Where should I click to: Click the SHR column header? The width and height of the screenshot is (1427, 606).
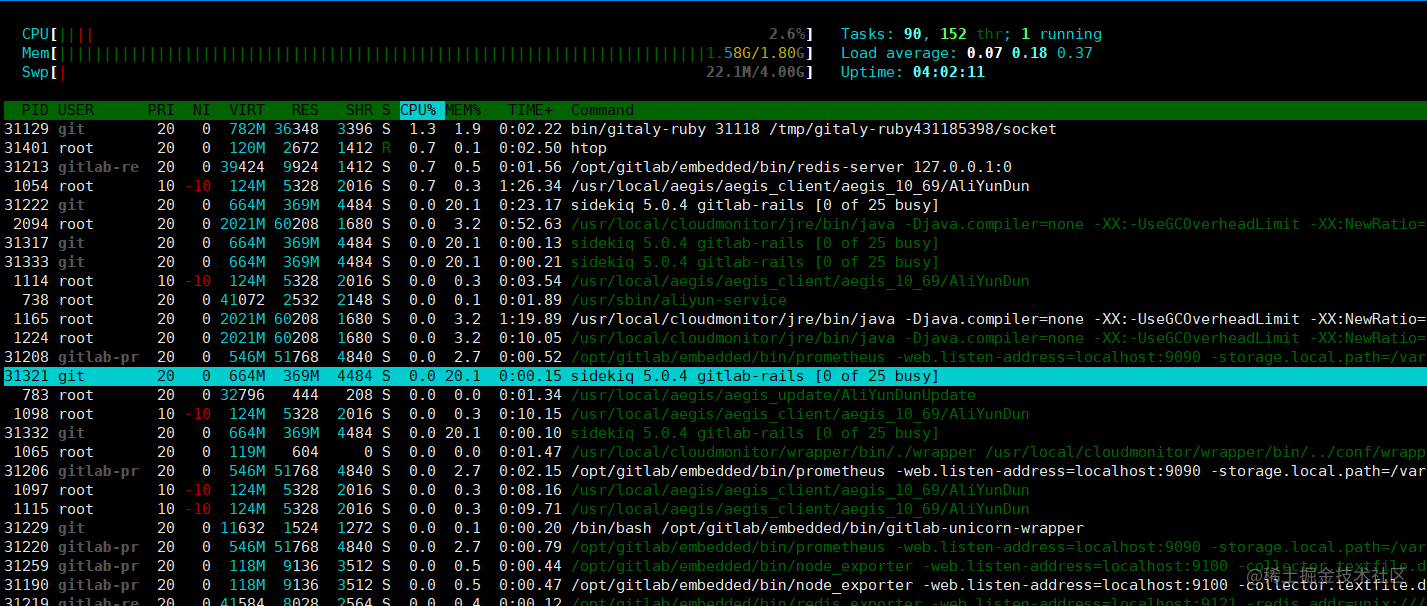pyautogui.click(x=359, y=110)
